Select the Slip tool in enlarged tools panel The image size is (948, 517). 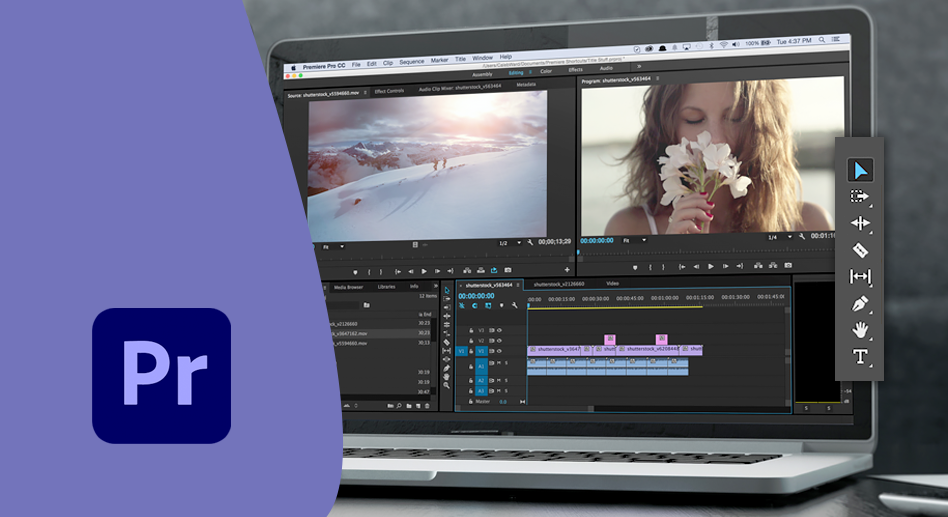[860, 276]
